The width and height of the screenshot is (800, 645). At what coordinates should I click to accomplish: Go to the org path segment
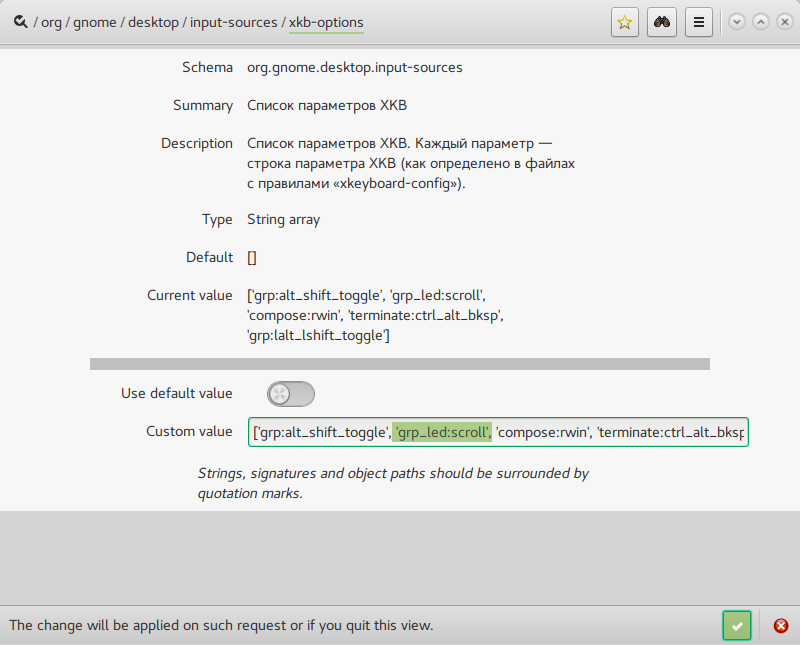coord(51,22)
